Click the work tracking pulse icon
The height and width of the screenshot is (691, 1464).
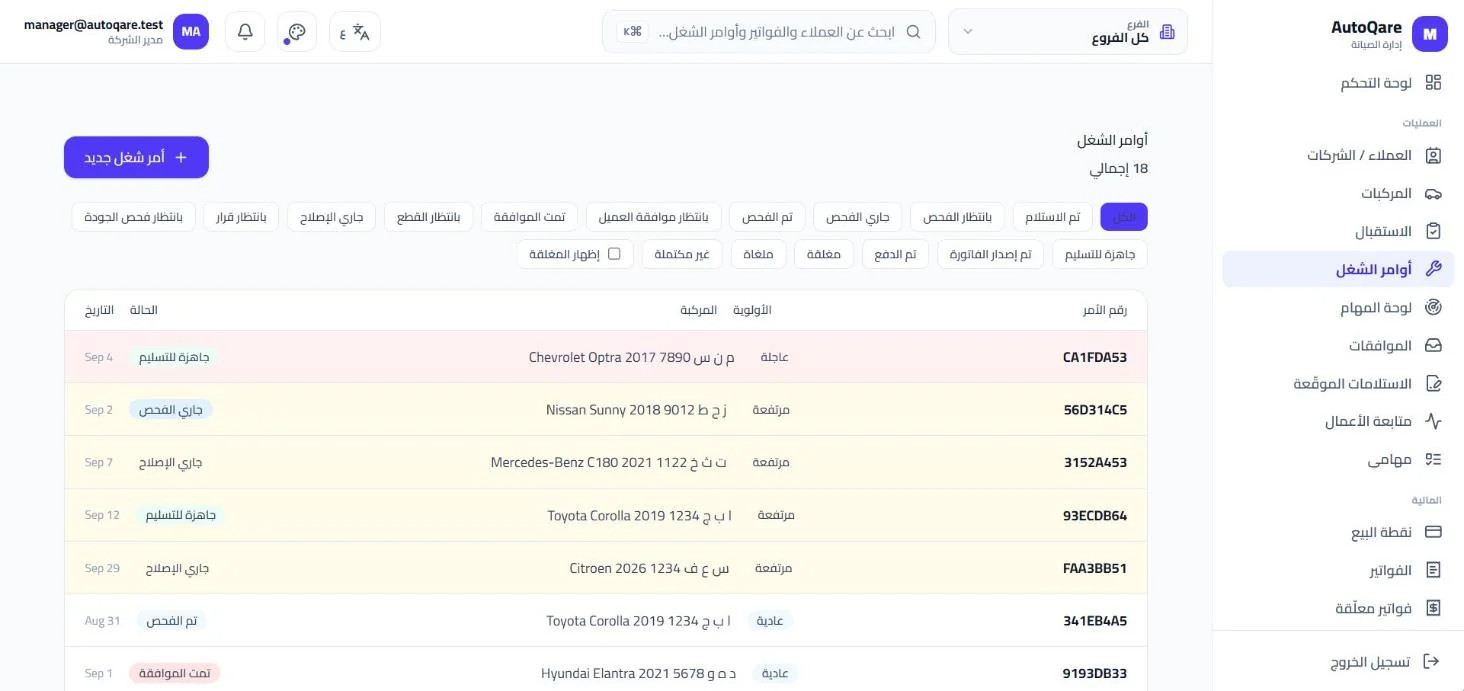point(1433,422)
